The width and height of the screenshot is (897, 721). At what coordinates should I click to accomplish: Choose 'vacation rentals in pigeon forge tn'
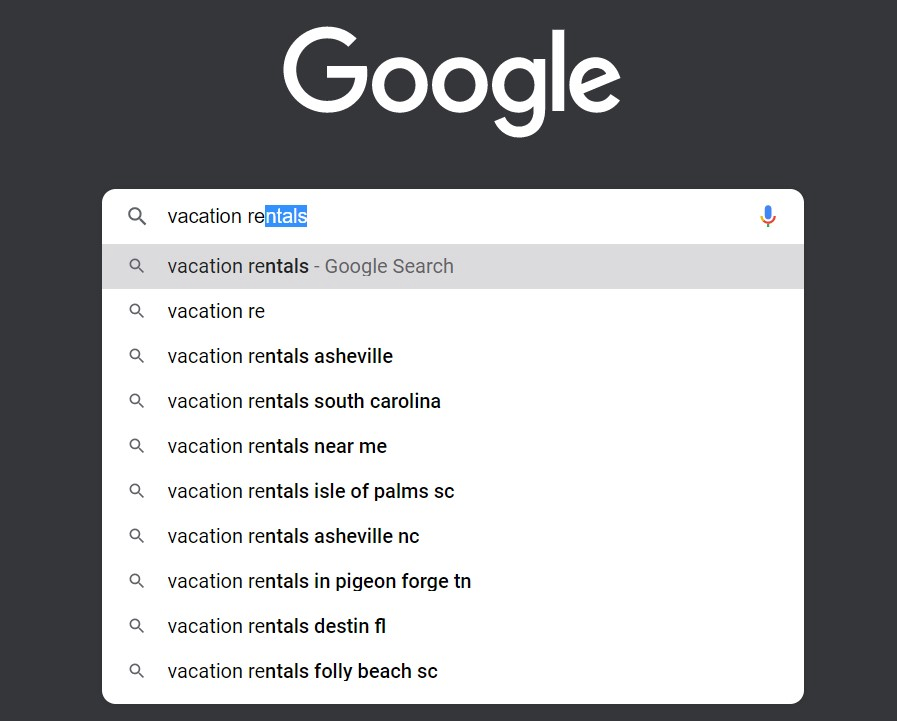[x=453, y=581]
